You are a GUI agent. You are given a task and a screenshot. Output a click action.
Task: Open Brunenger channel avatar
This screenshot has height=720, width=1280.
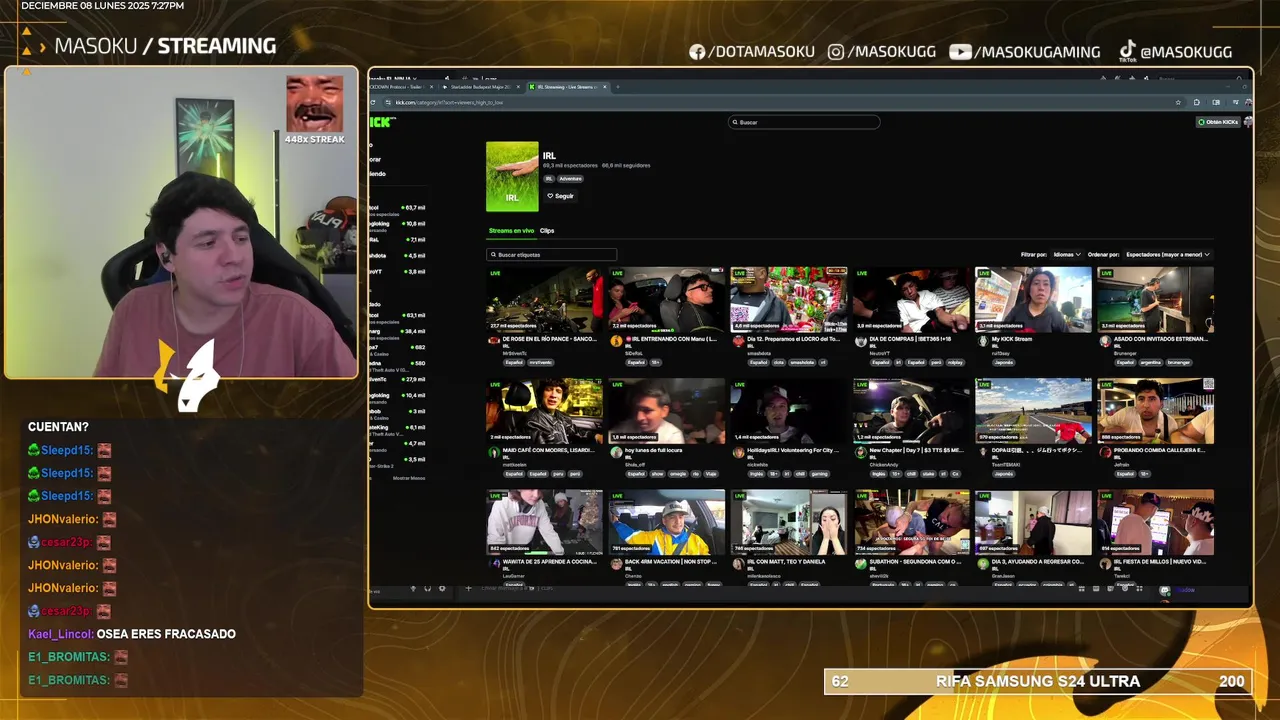click(1104, 341)
